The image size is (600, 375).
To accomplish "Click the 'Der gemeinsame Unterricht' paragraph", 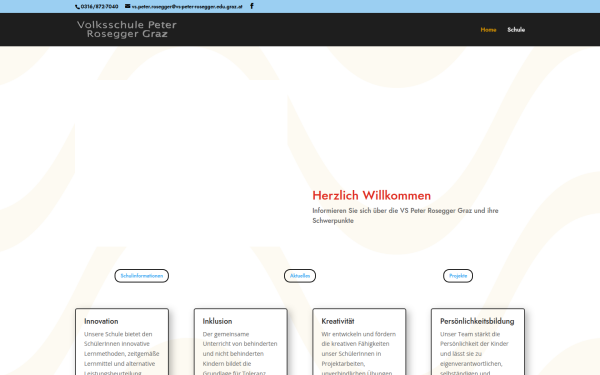I will (240, 353).
